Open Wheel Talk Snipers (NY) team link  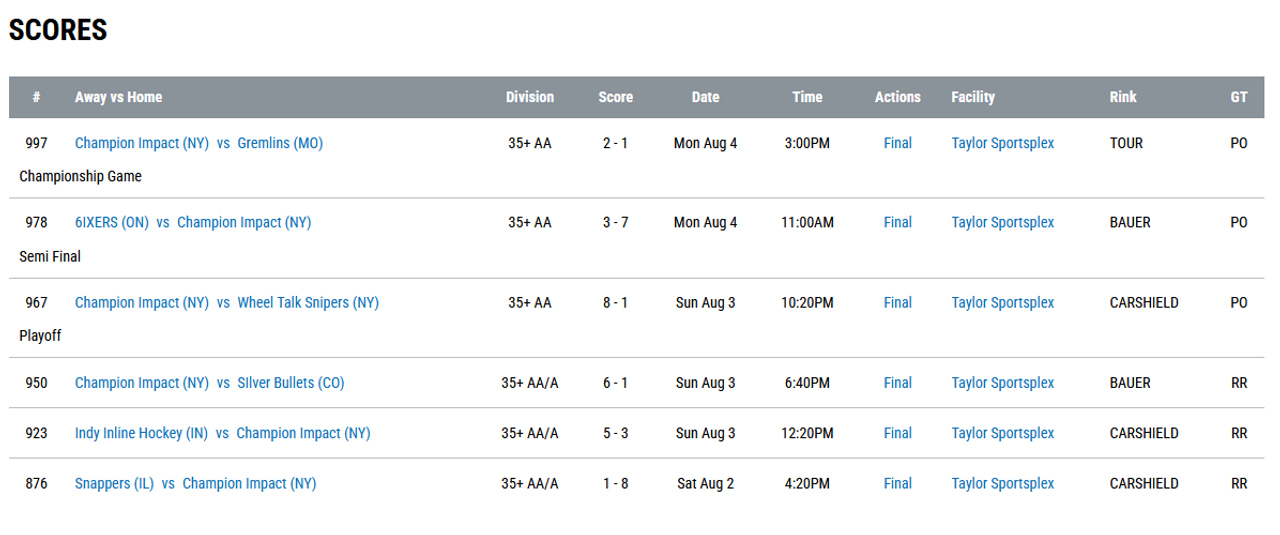point(308,302)
